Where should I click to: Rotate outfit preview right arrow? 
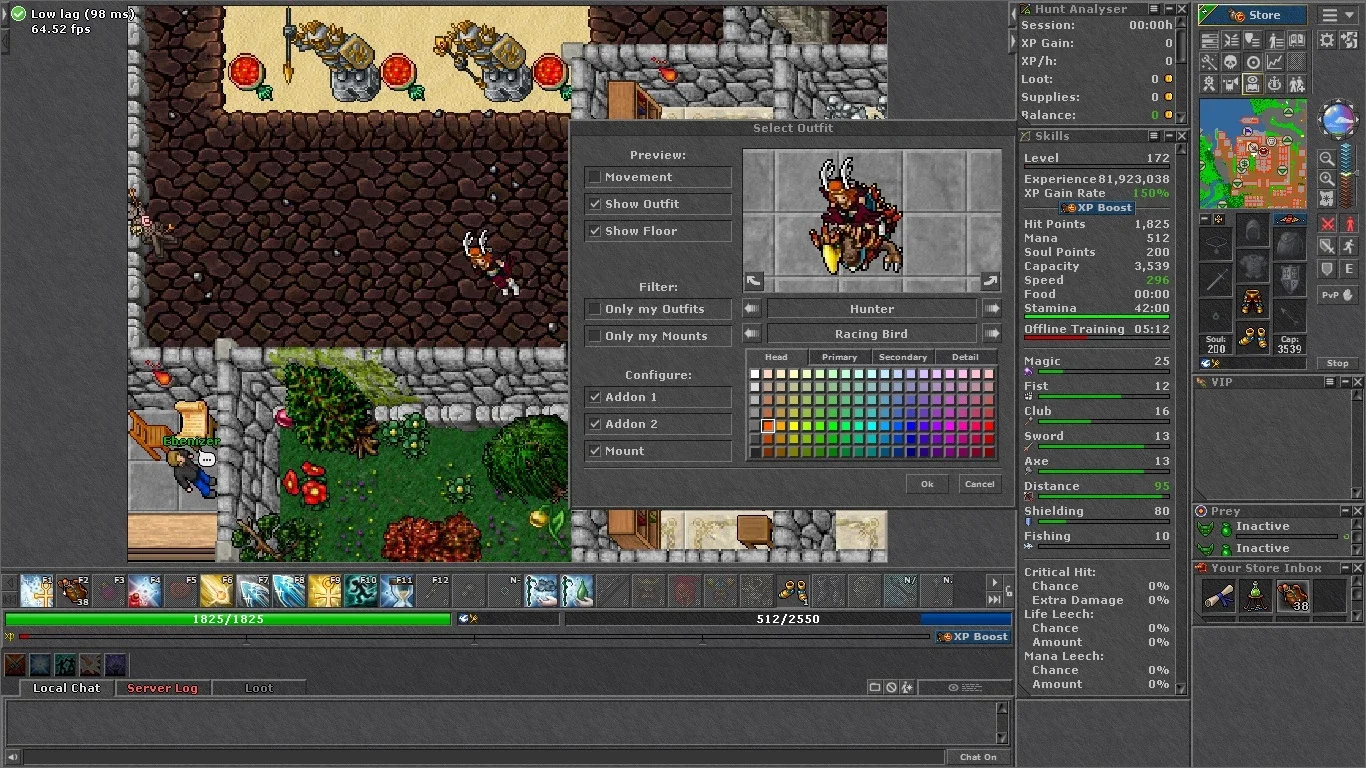coord(990,281)
